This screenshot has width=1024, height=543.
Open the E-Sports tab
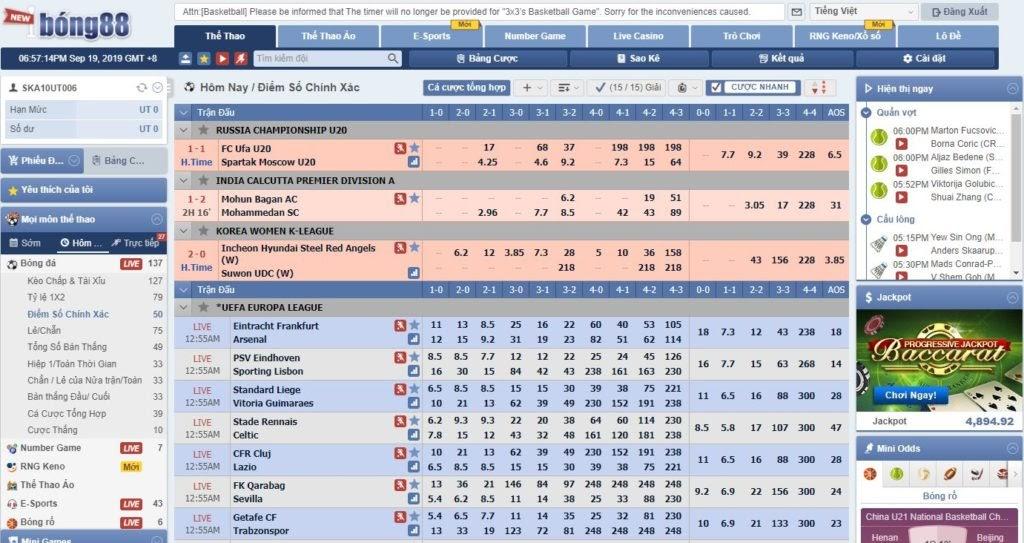click(432, 36)
